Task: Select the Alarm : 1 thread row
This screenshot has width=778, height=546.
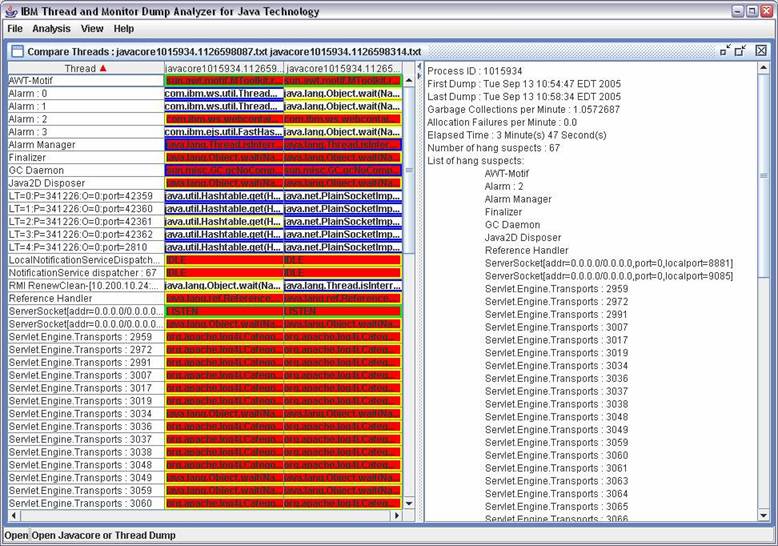Action: pyautogui.click(x=205, y=106)
